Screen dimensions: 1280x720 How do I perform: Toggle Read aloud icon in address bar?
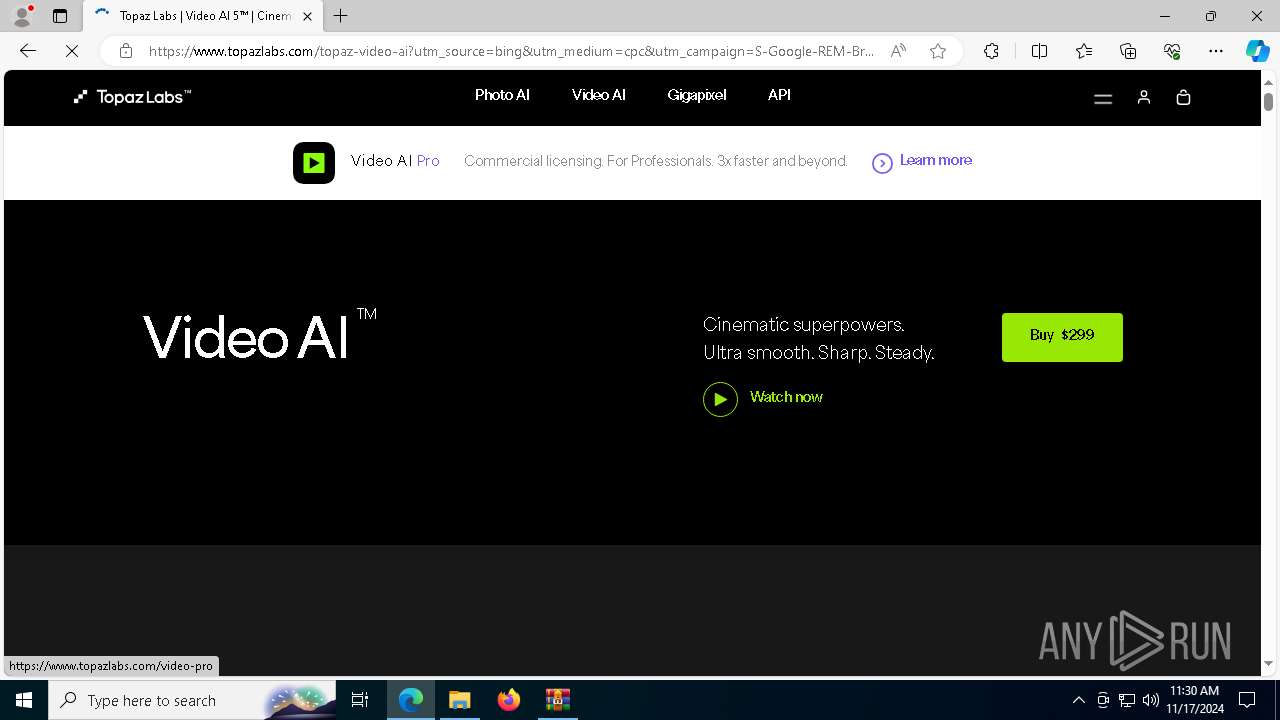tap(898, 51)
